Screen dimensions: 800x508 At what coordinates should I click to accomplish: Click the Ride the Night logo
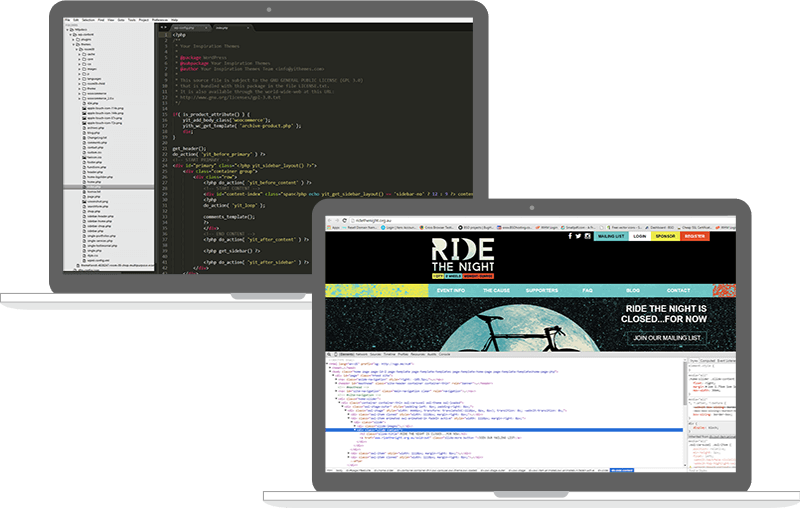point(463,258)
